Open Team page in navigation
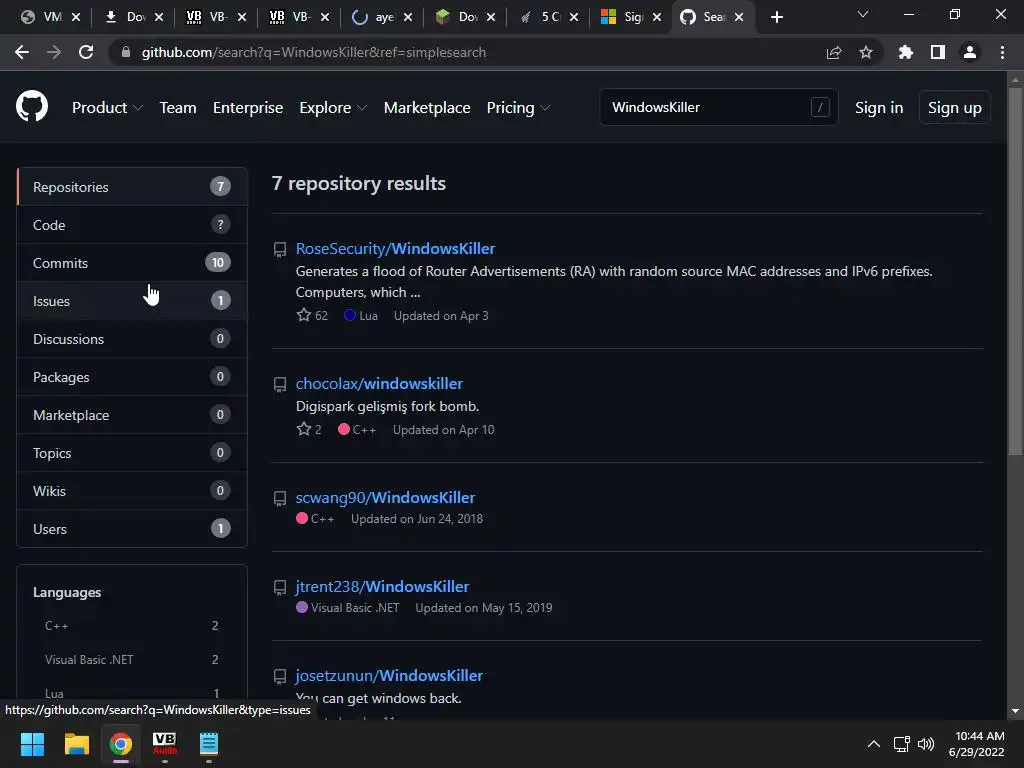 (178, 108)
